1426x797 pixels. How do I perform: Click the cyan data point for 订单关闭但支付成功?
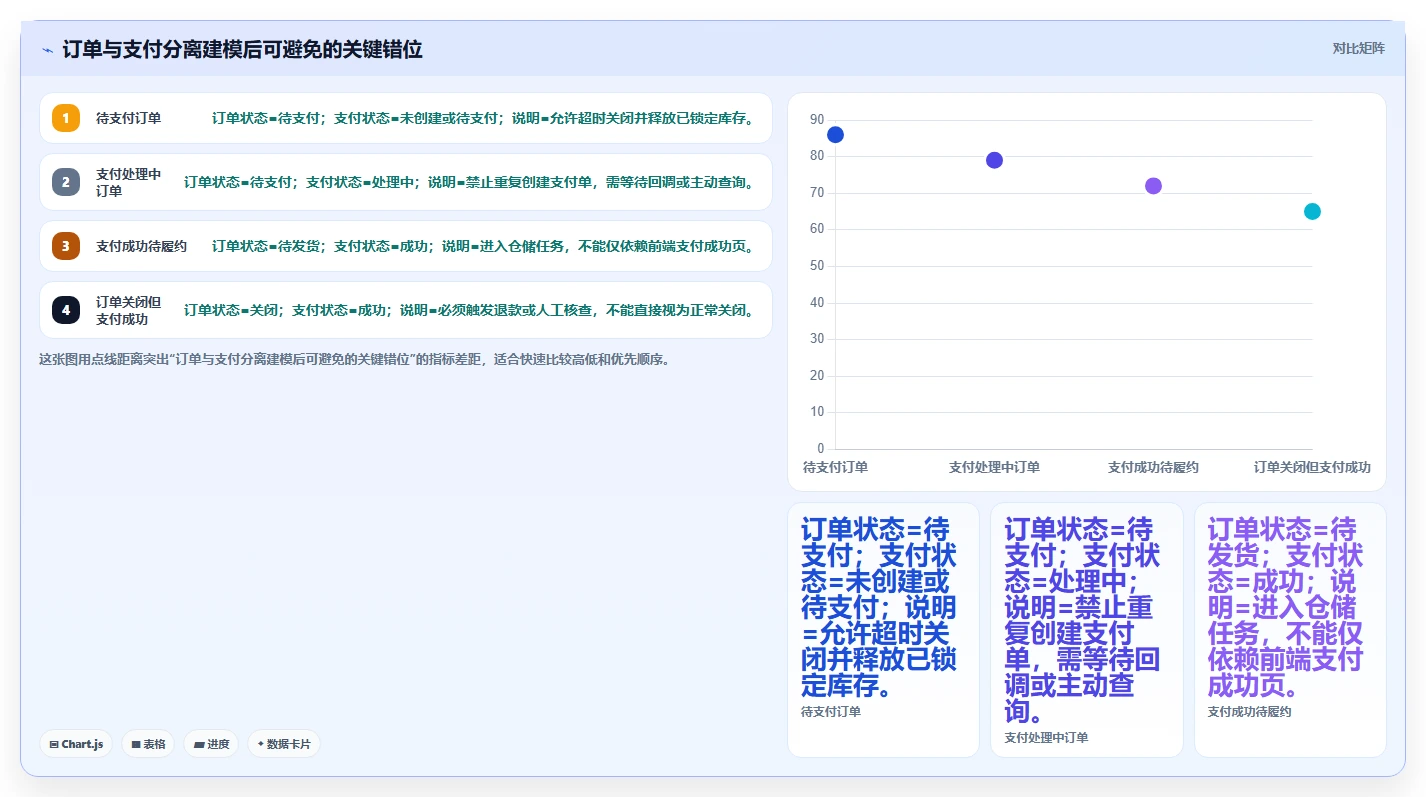[x=1312, y=211]
